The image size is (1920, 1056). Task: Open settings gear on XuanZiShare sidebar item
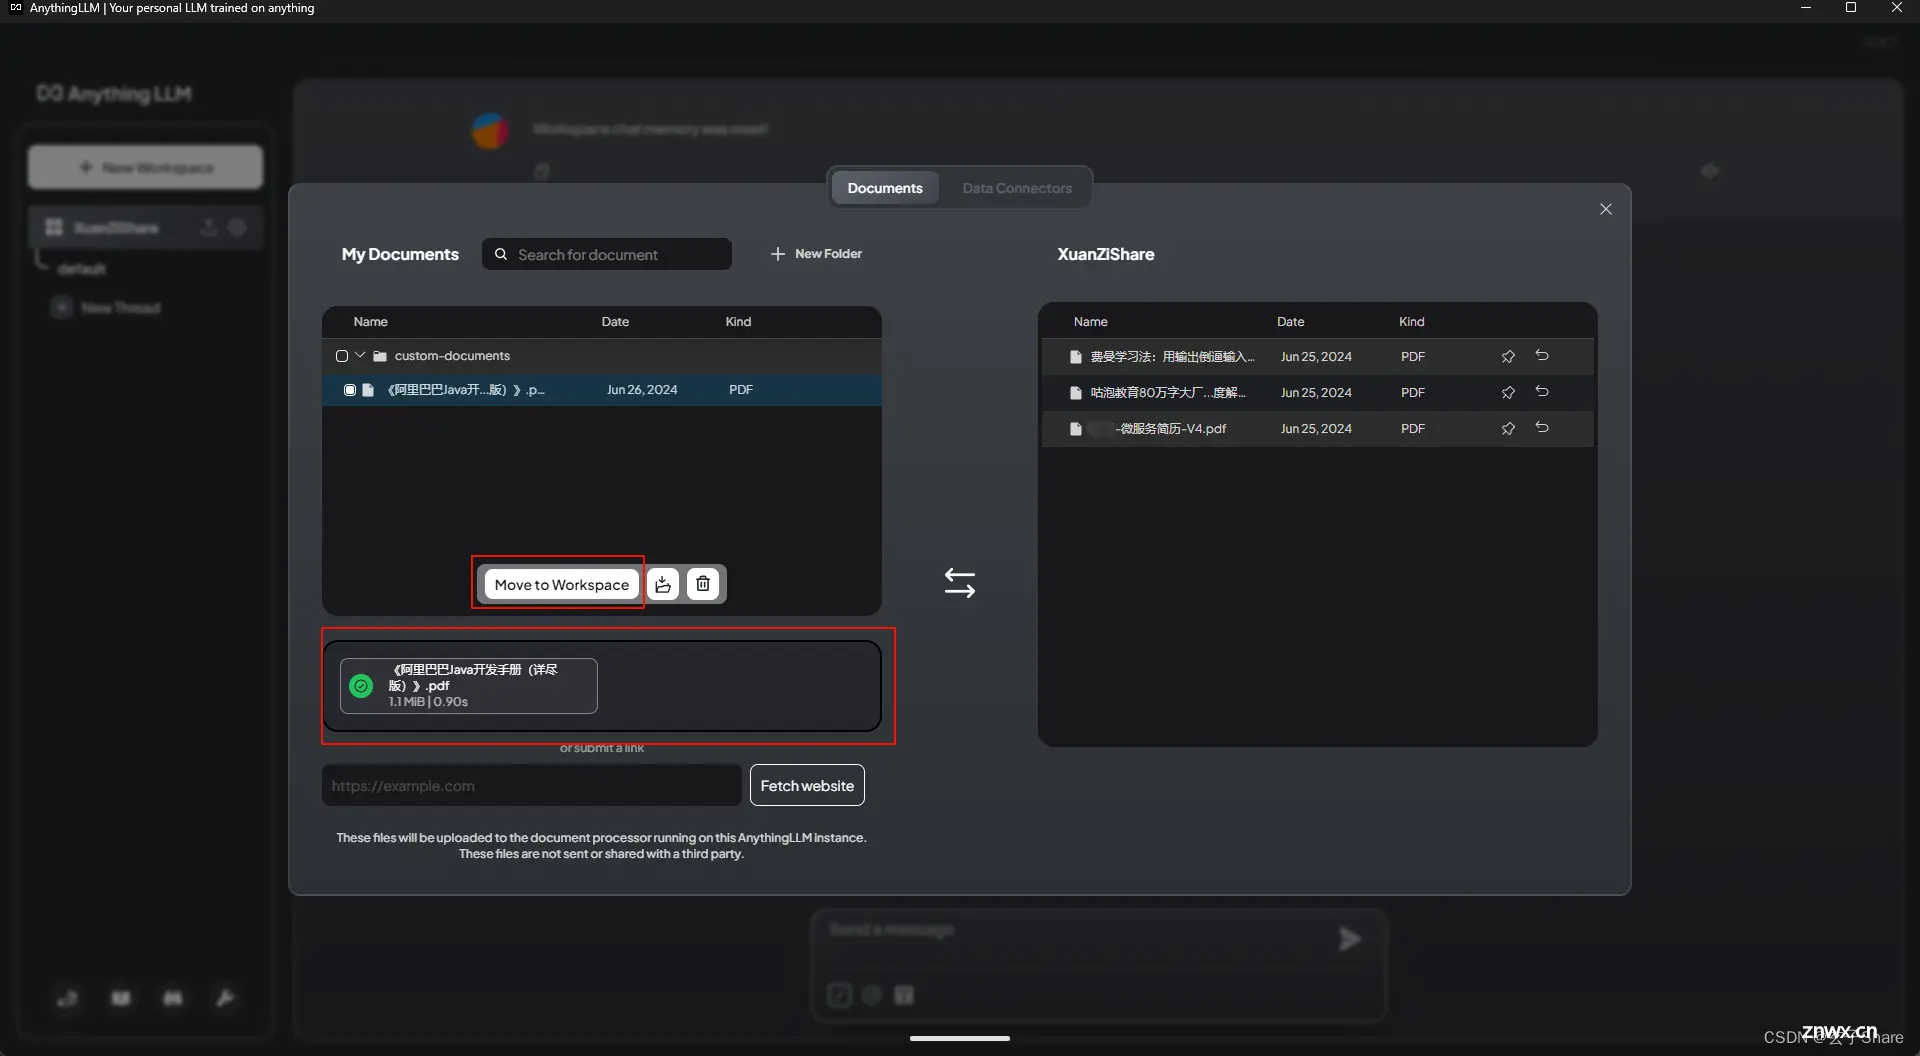tap(237, 228)
